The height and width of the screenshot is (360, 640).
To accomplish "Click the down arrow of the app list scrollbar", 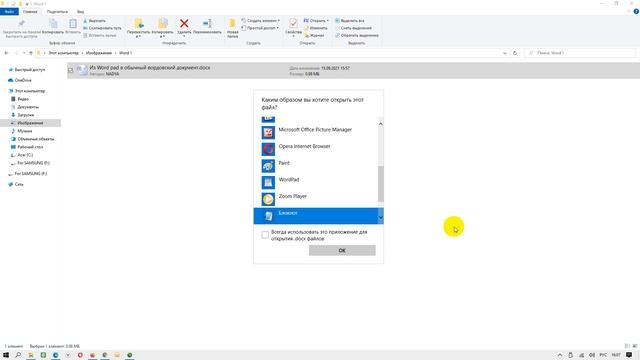I will 380,218.
